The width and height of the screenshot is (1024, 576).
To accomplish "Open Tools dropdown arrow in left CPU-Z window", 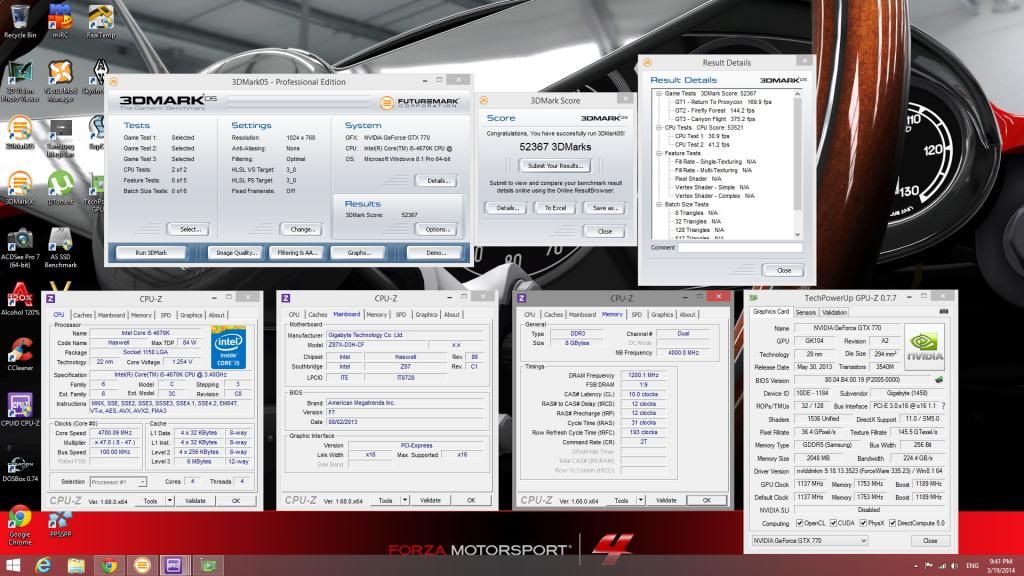I will tap(170, 501).
